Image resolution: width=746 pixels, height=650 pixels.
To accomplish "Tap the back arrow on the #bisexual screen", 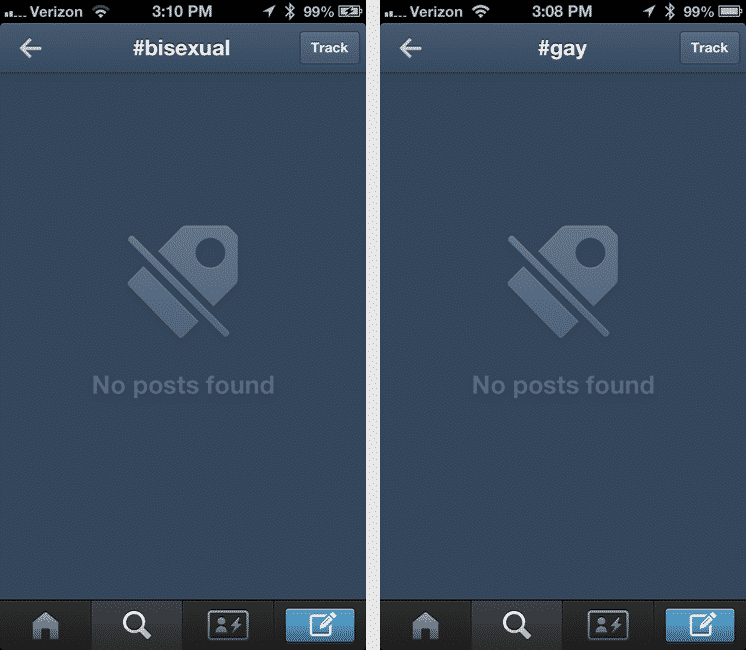I will tap(30, 48).
